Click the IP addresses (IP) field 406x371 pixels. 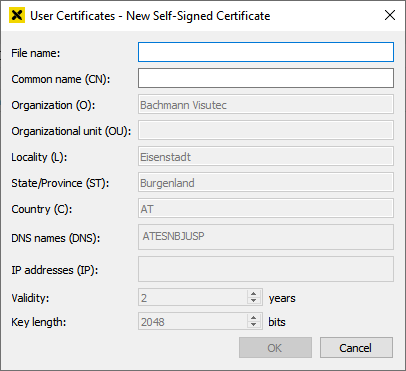click(266, 269)
